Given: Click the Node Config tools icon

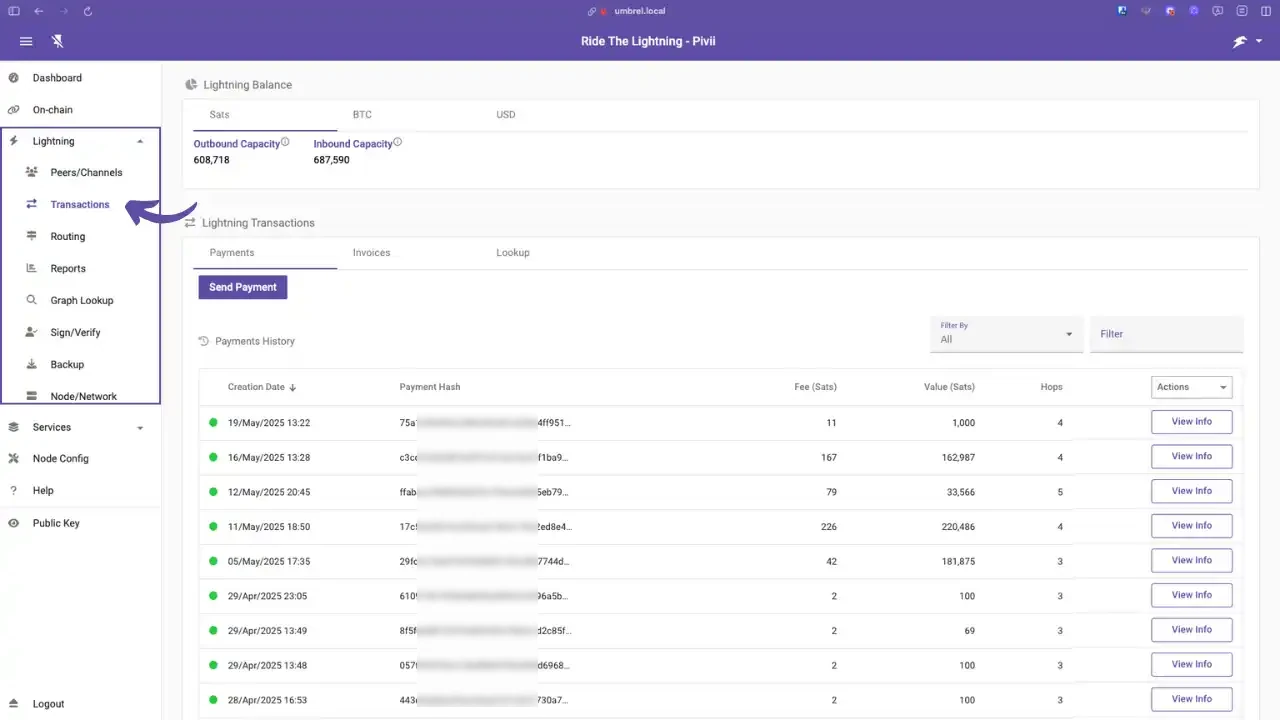Looking at the screenshot, I should click(x=13, y=459).
